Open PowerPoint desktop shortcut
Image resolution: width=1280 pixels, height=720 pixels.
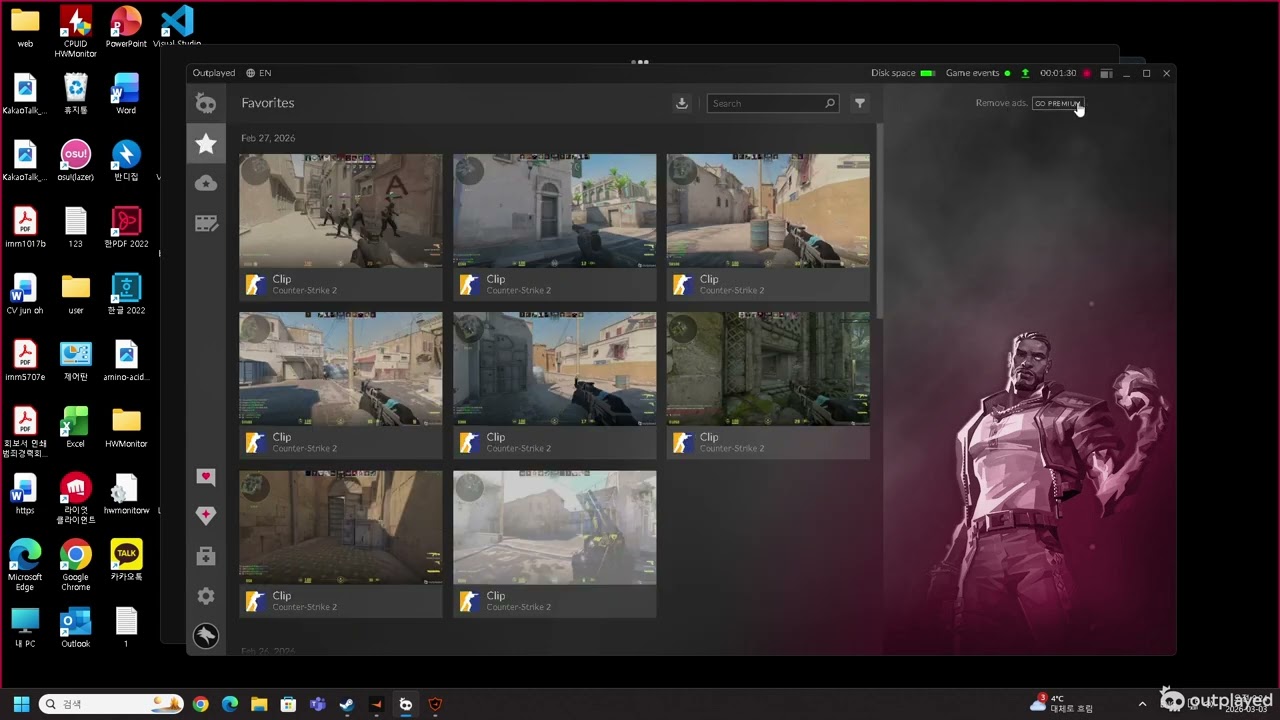coord(126,27)
